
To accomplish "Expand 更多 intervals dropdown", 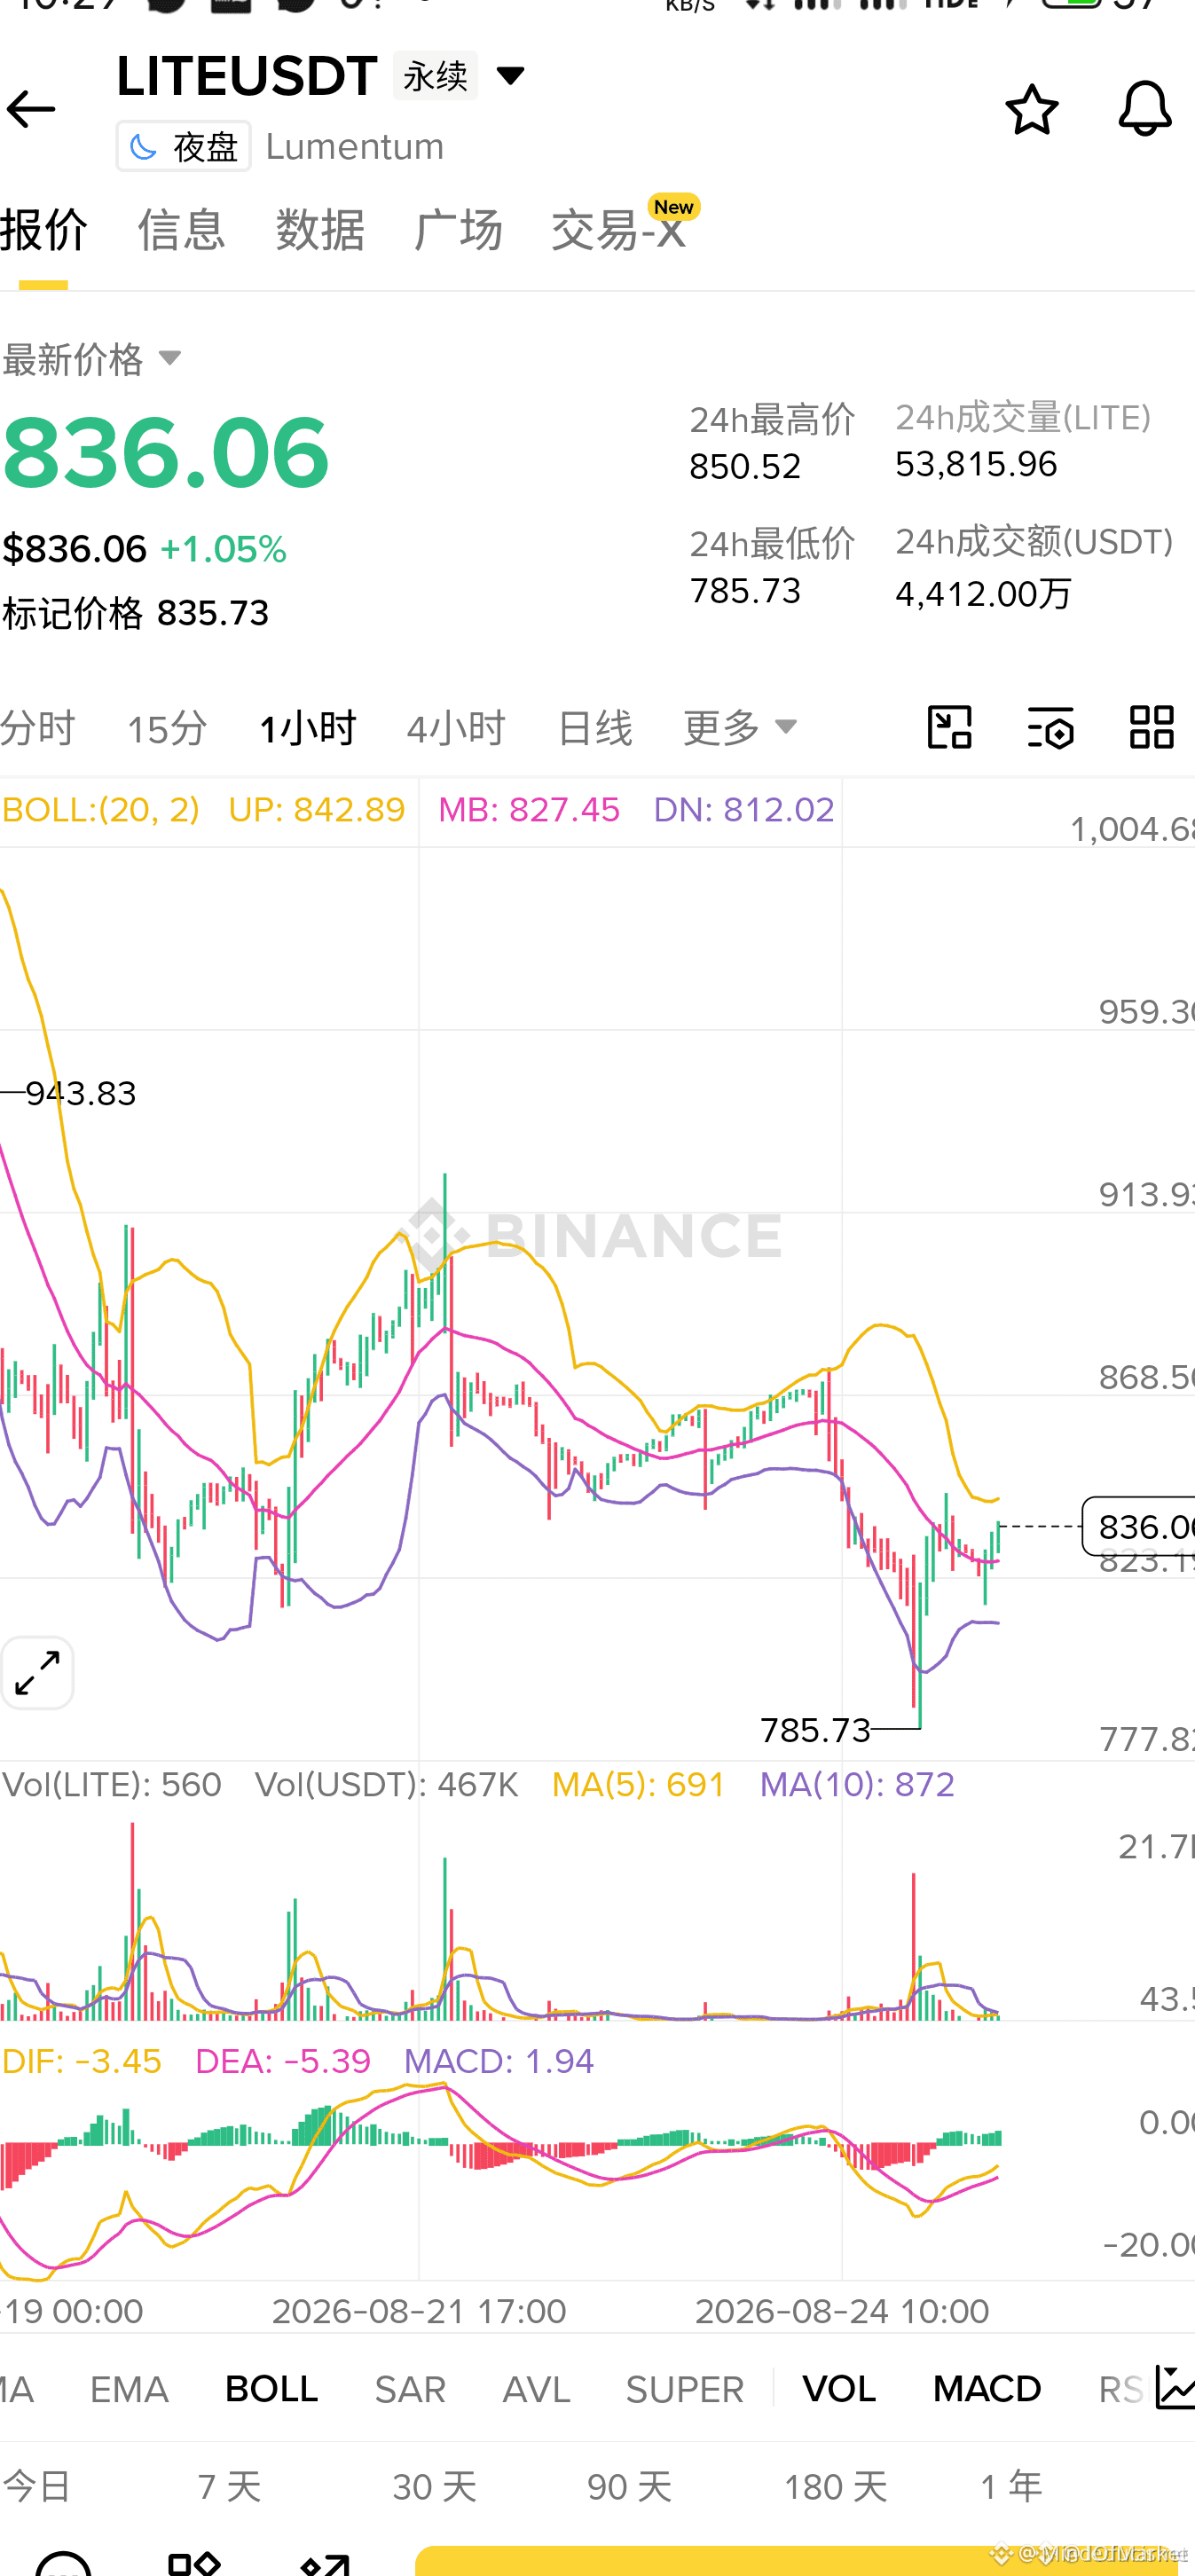I will pos(741,727).
